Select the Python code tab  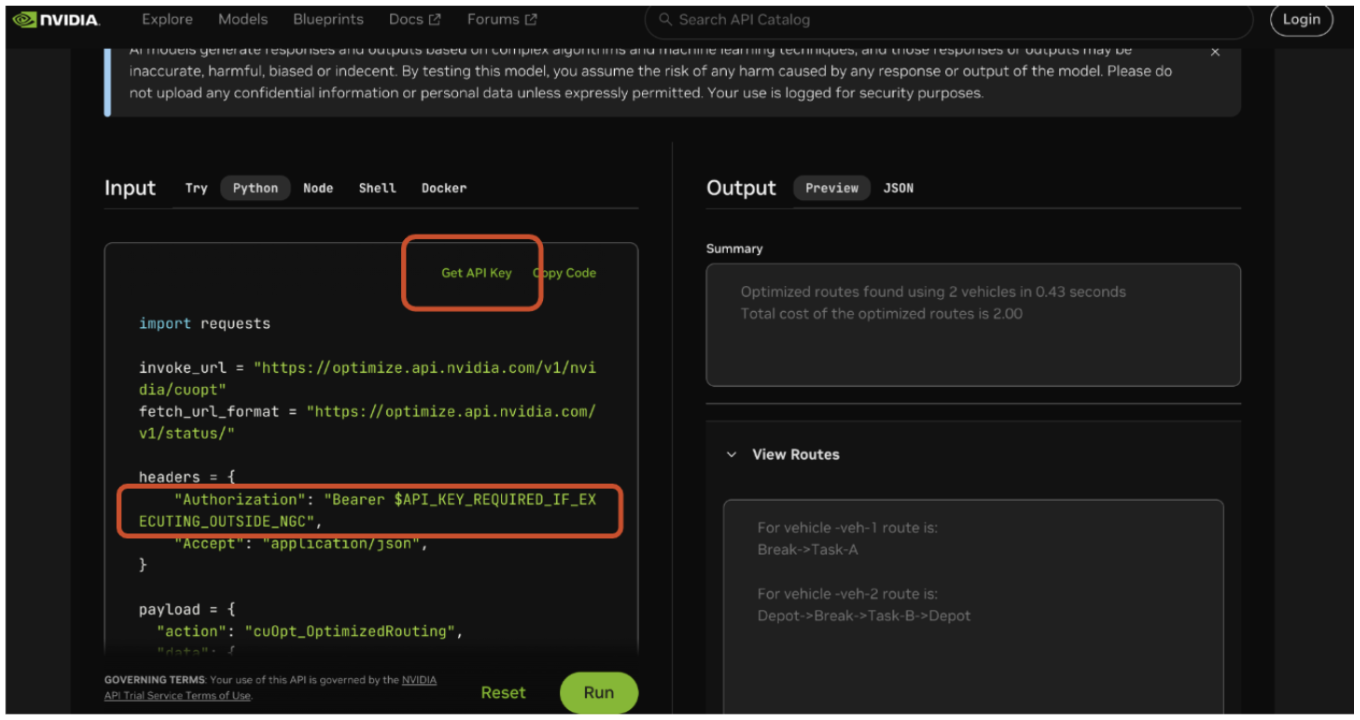pos(256,188)
